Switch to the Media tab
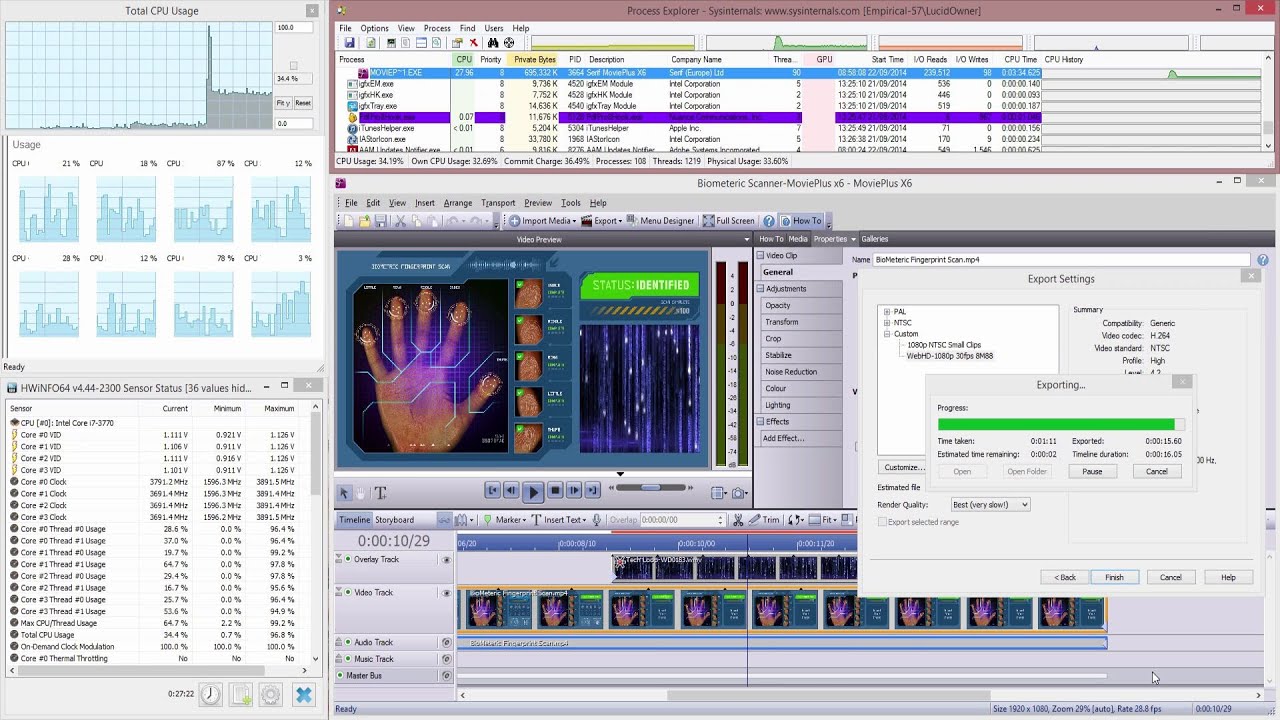1280x720 pixels. pyautogui.click(x=798, y=239)
